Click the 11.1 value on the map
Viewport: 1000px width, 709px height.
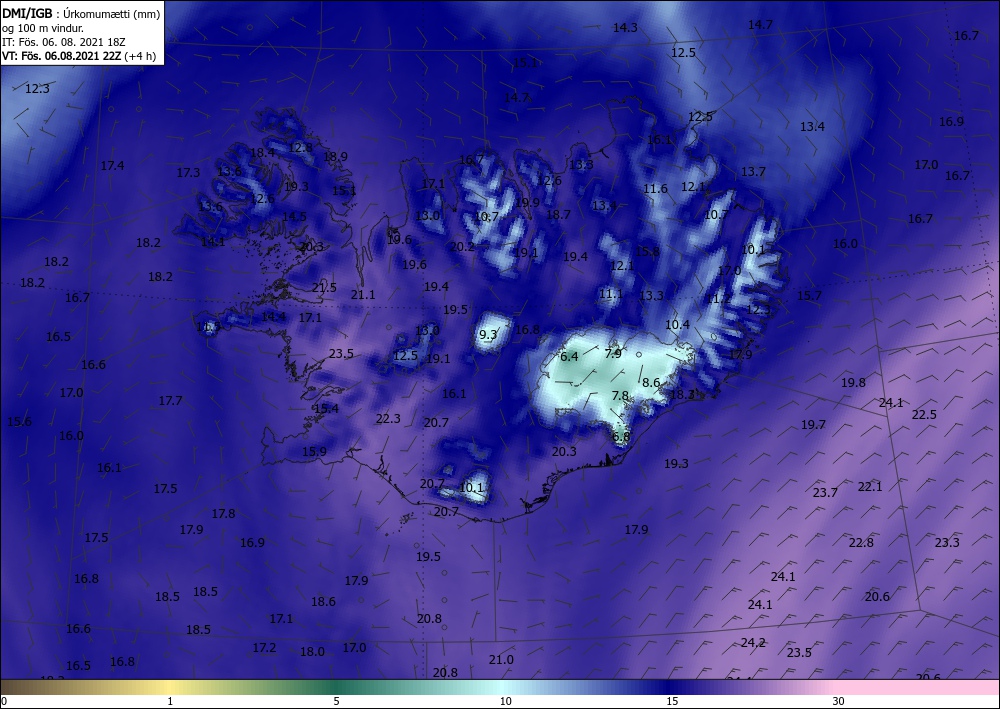coord(611,294)
